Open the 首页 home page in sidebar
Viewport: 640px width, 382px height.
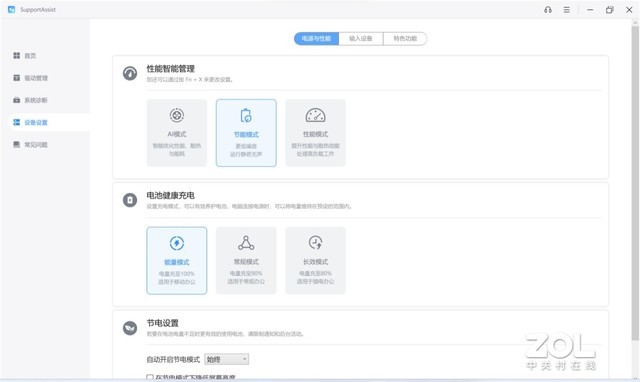(24, 56)
